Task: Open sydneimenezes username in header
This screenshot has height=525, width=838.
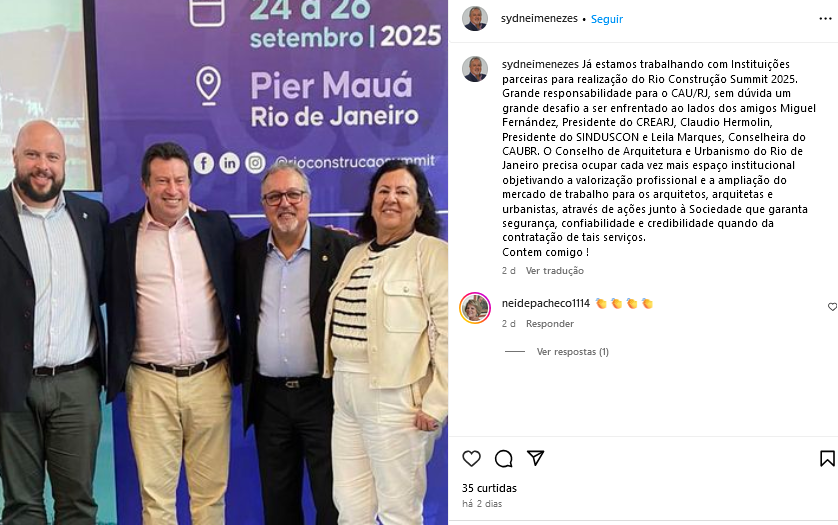Action: click(x=539, y=18)
